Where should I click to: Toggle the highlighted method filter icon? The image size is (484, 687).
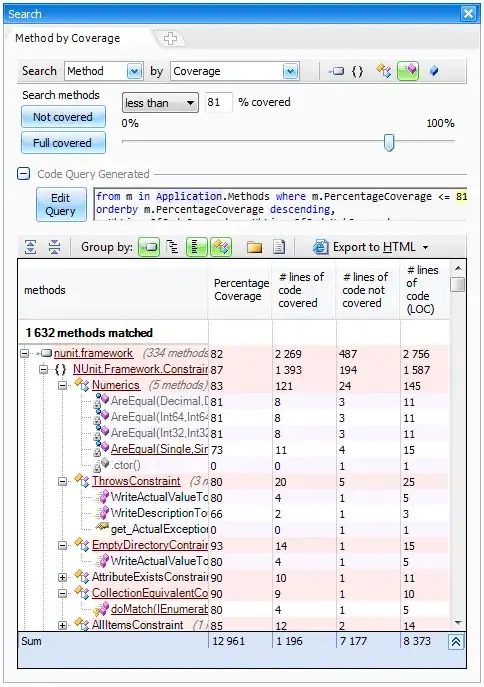408,71
